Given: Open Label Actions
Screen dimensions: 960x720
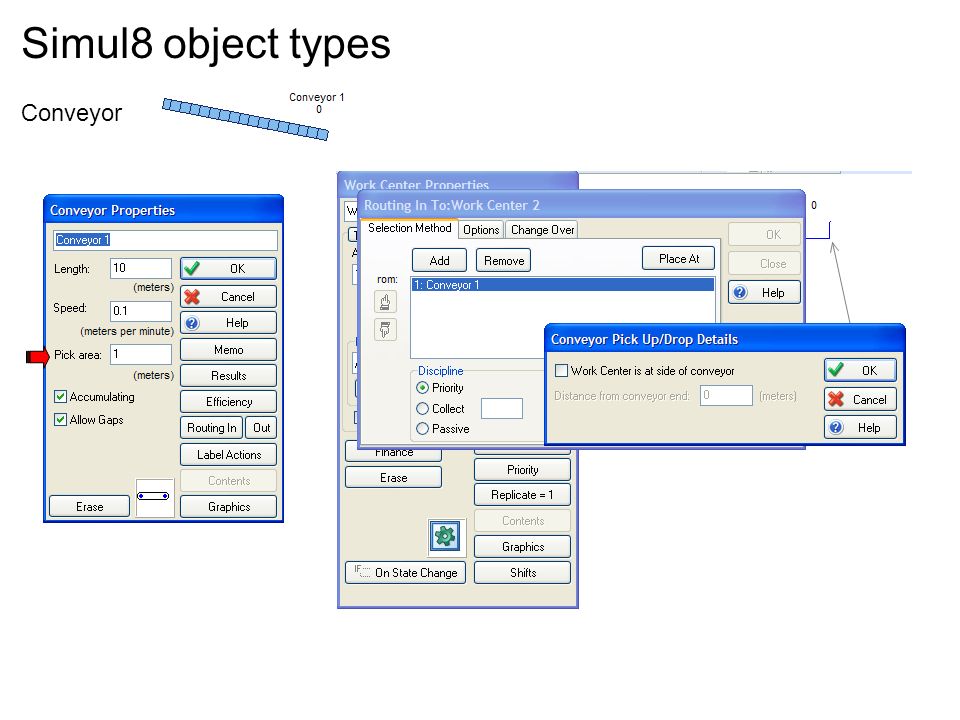Looking at the screenshot, I should 228,455.
